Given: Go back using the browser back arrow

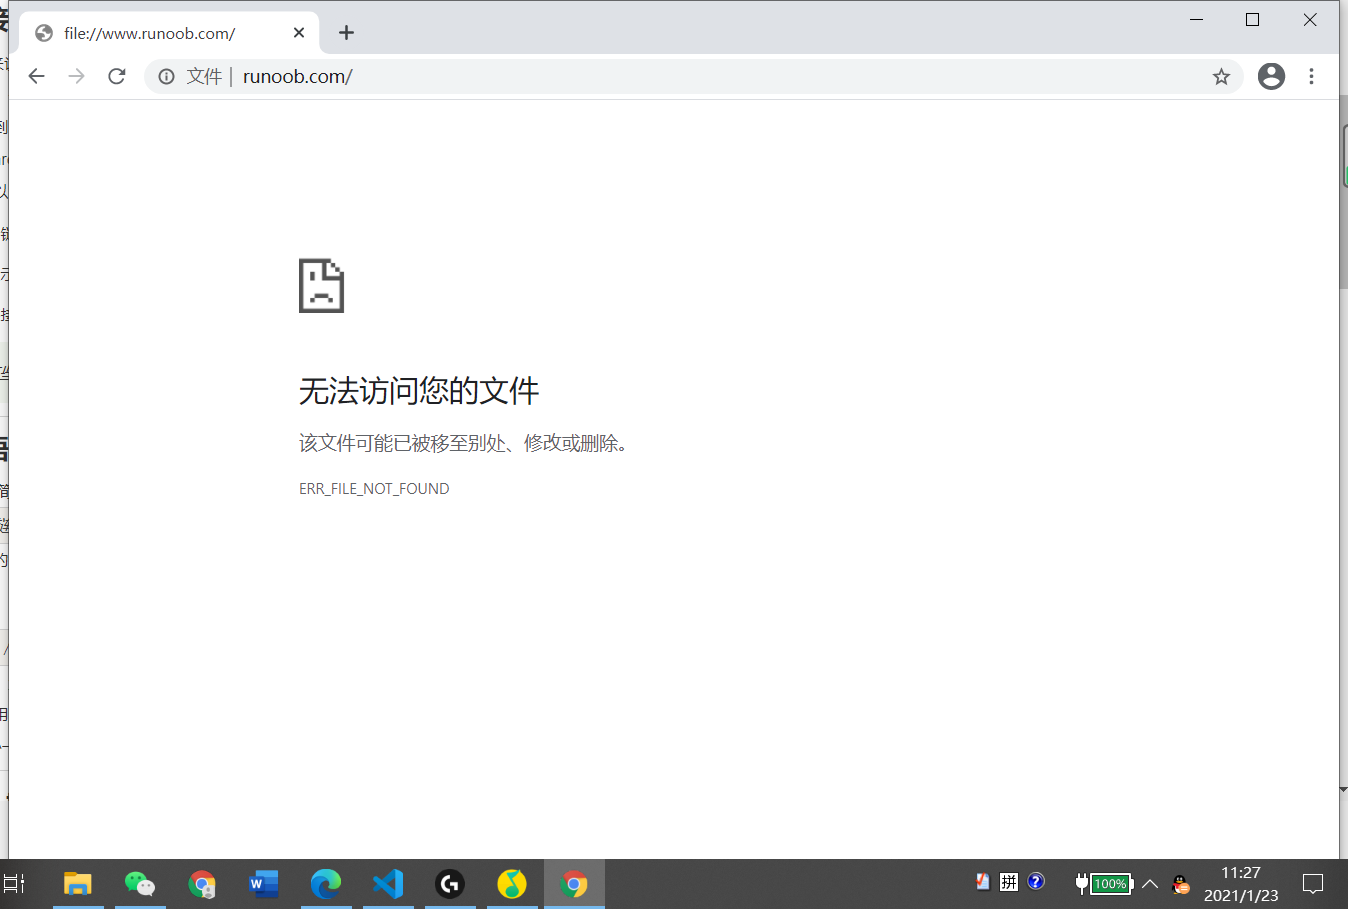Looking at the screenshot, I should point(37,76).
